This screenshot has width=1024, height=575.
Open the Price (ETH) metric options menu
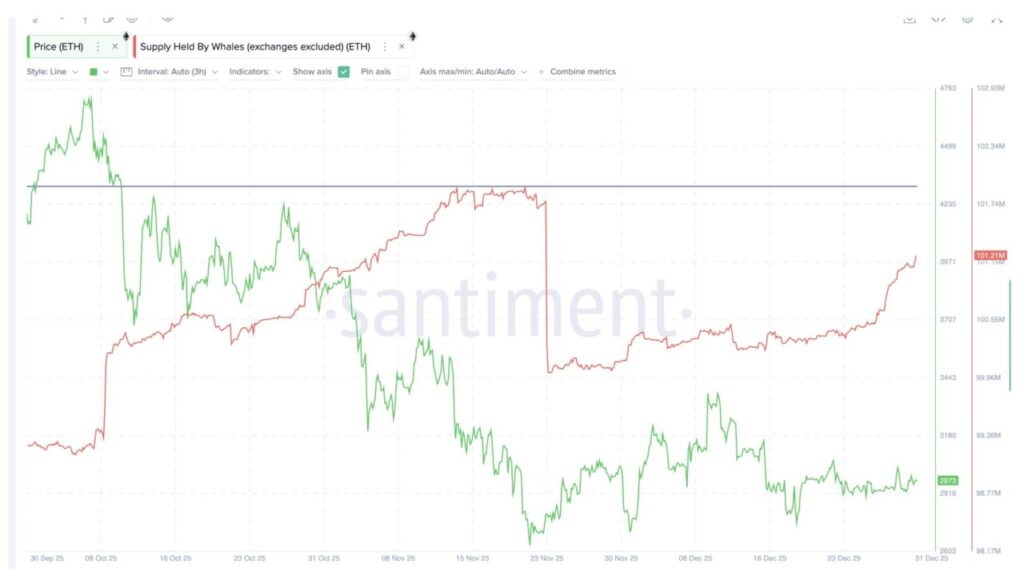click(97, 47)
